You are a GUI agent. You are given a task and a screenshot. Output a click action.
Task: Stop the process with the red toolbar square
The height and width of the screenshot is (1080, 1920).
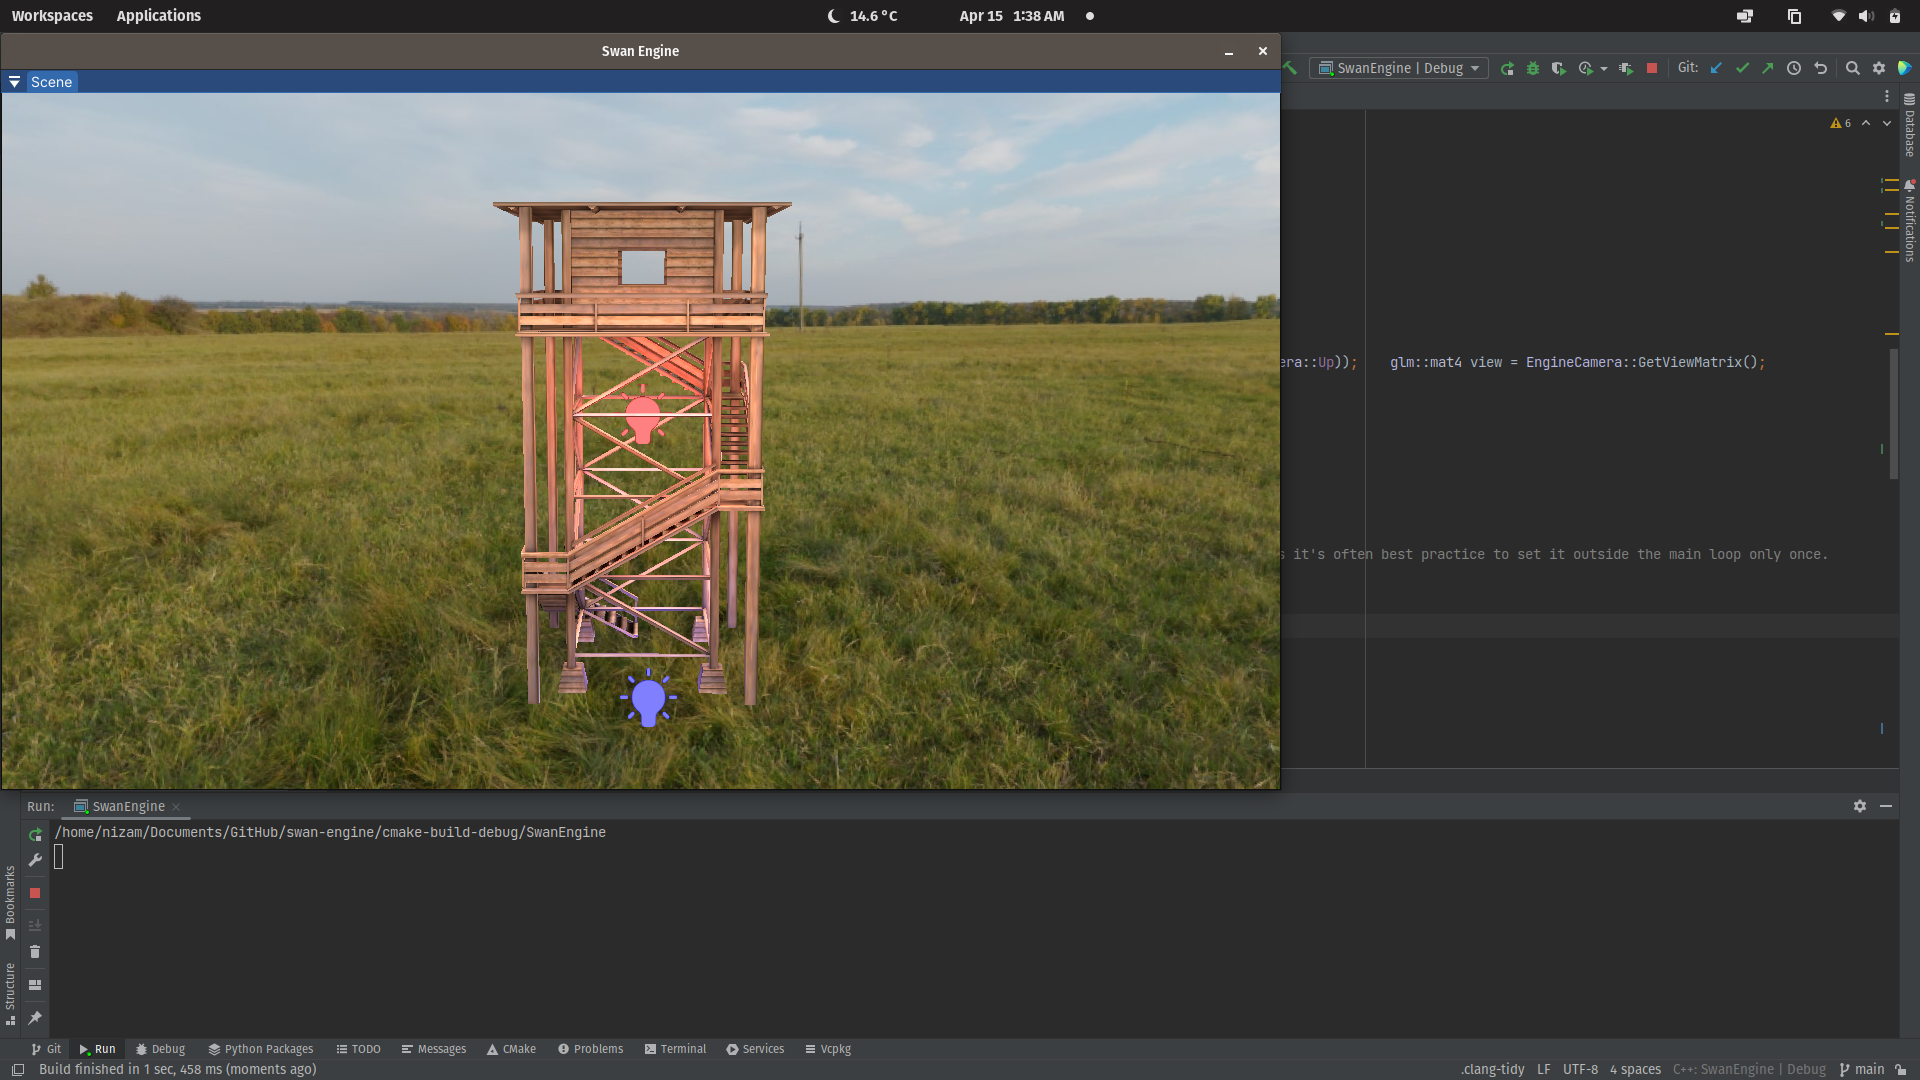(1652, 68)
